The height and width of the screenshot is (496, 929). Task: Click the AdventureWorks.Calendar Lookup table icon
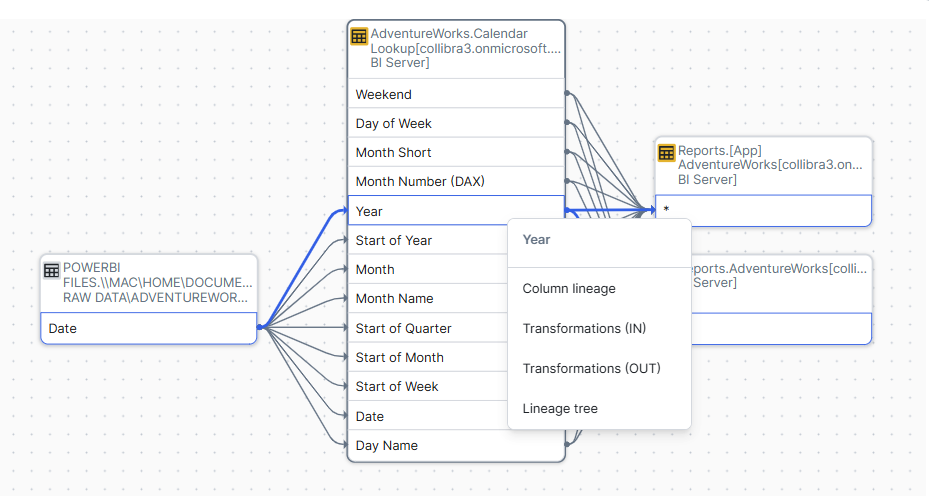pyautogui.click(x=359, y=36)
